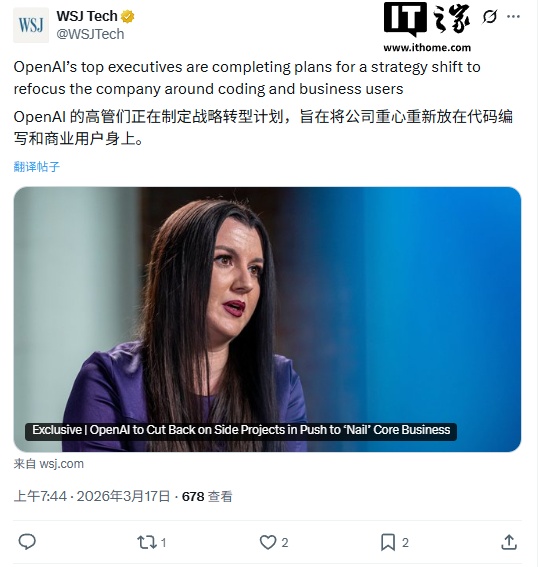Open the @WSJTech handle link
This screenshot has width=540, height=567.
tap(90, 34)
